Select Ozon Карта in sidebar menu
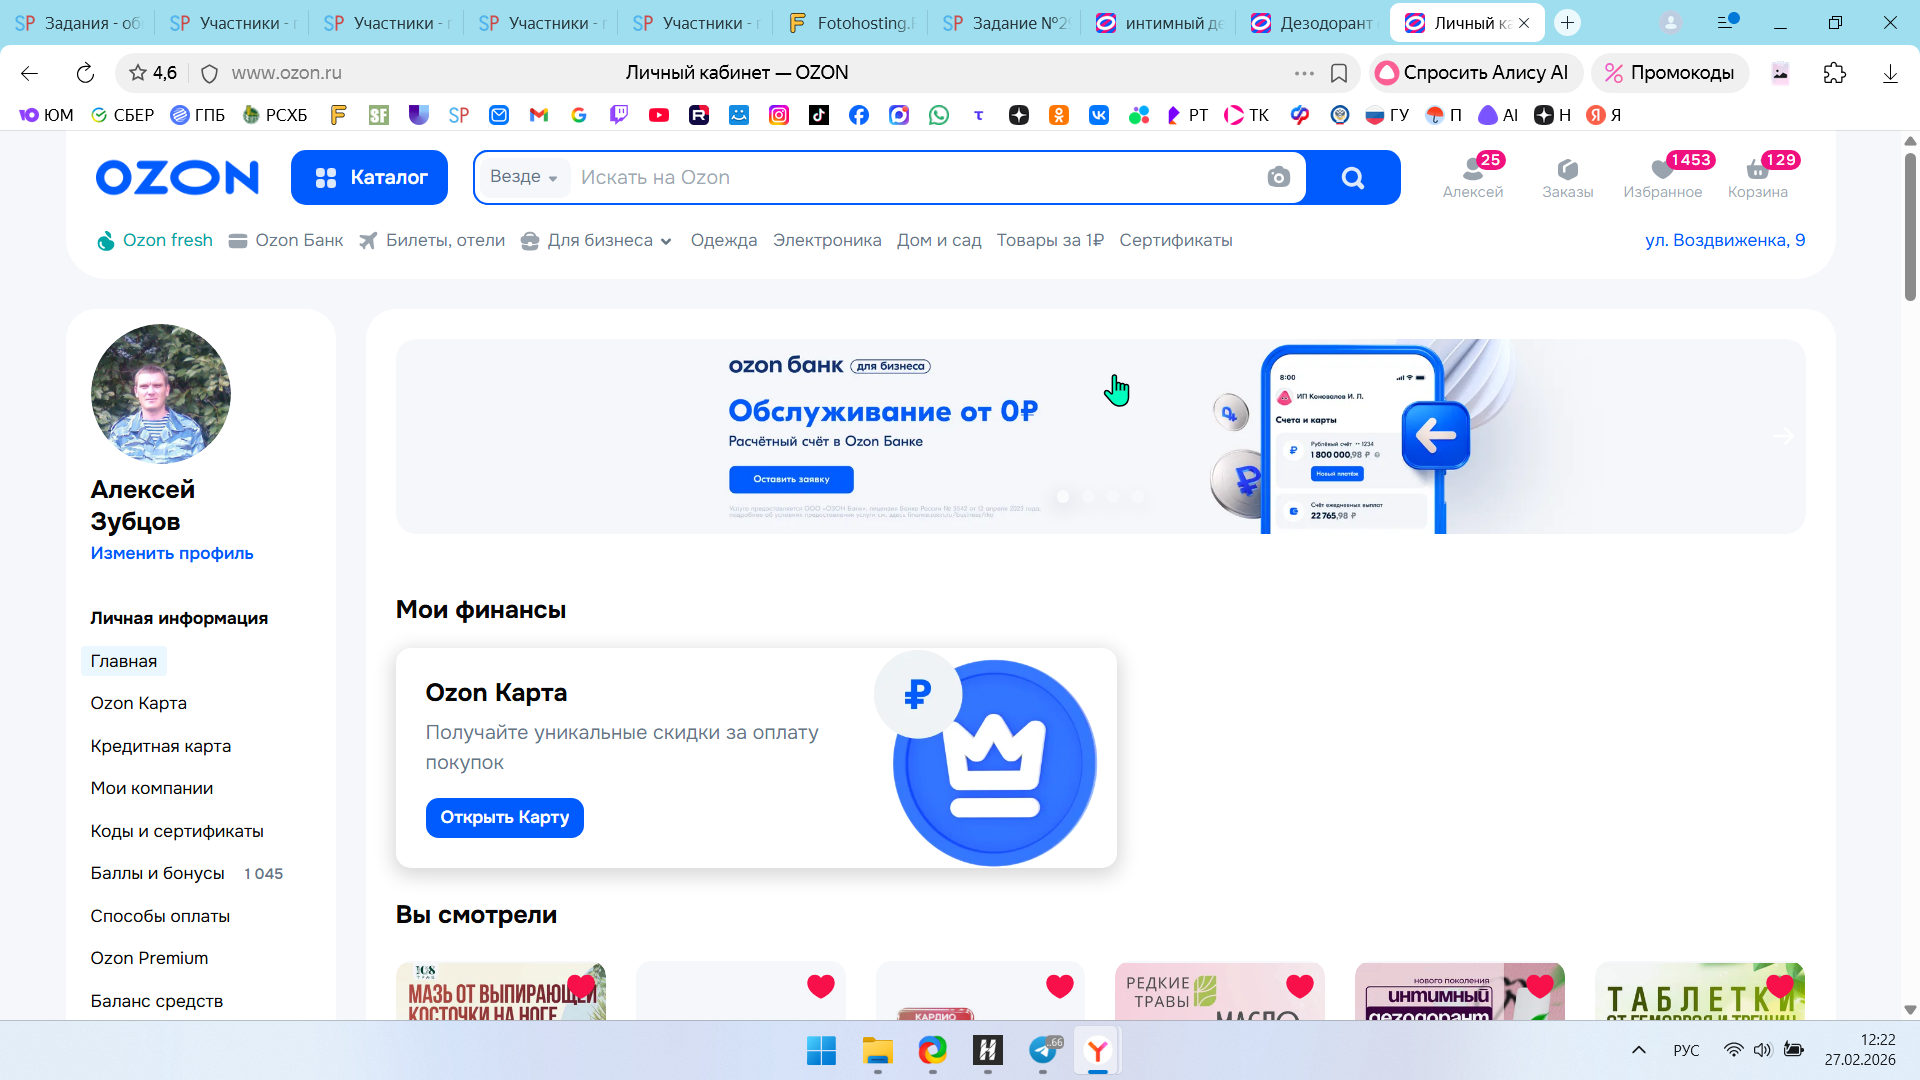1920x1080 pixels. tap(138, 703)
